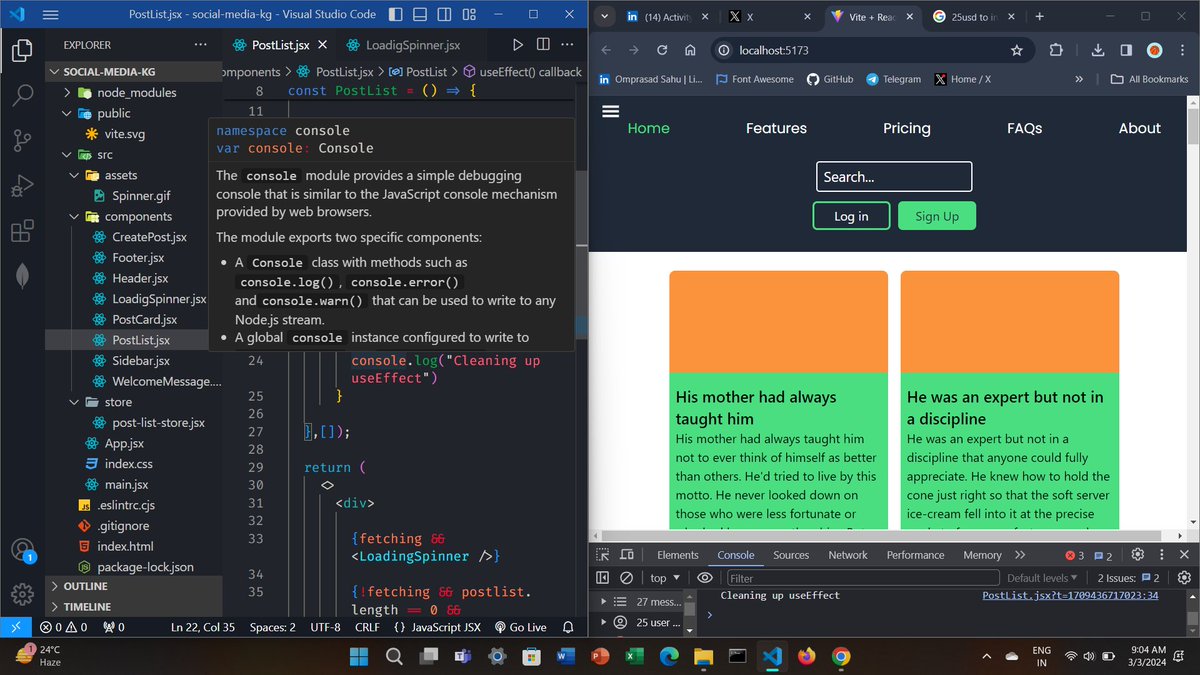The width and height of the screenshot is (1200, 675).
Task: Create a live expression with the eye icon
Action: click(x=705, y=577)
